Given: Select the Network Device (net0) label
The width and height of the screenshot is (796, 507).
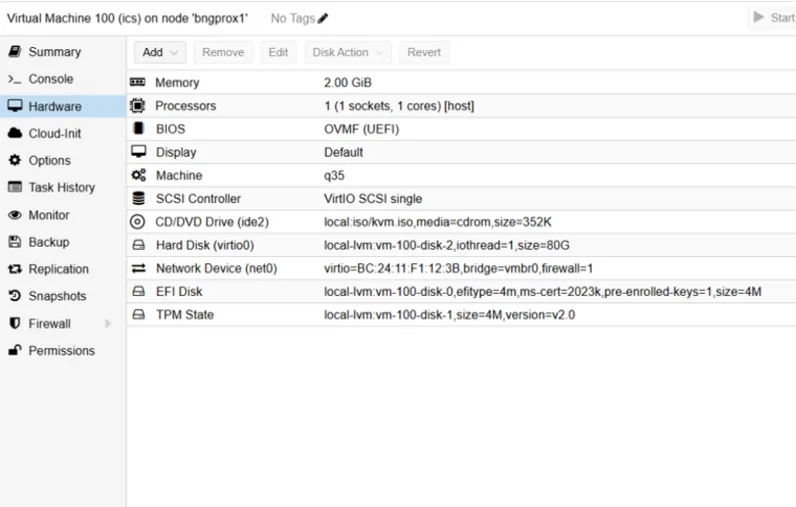Looking at the screenshot, I should pyautogui.click(x=217, y=268).
